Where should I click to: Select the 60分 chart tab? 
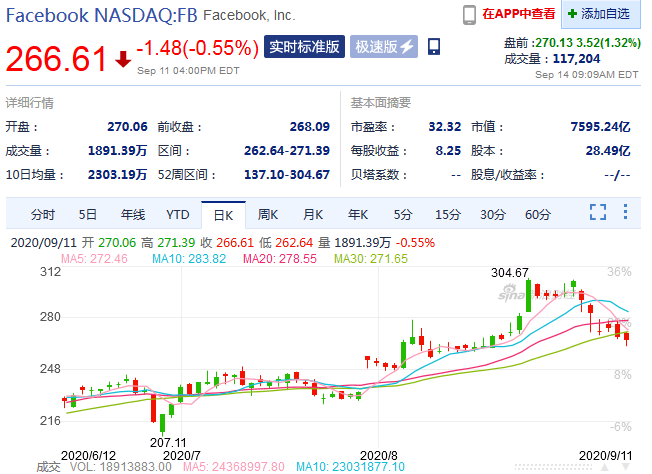point(538,215)
